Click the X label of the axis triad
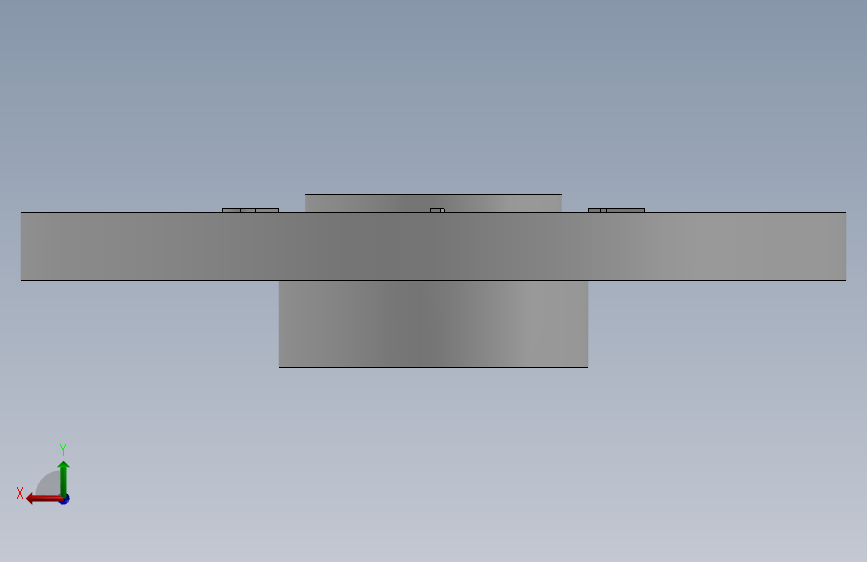The width and height of the screenshot is (867, 562). tap(20, 493)
